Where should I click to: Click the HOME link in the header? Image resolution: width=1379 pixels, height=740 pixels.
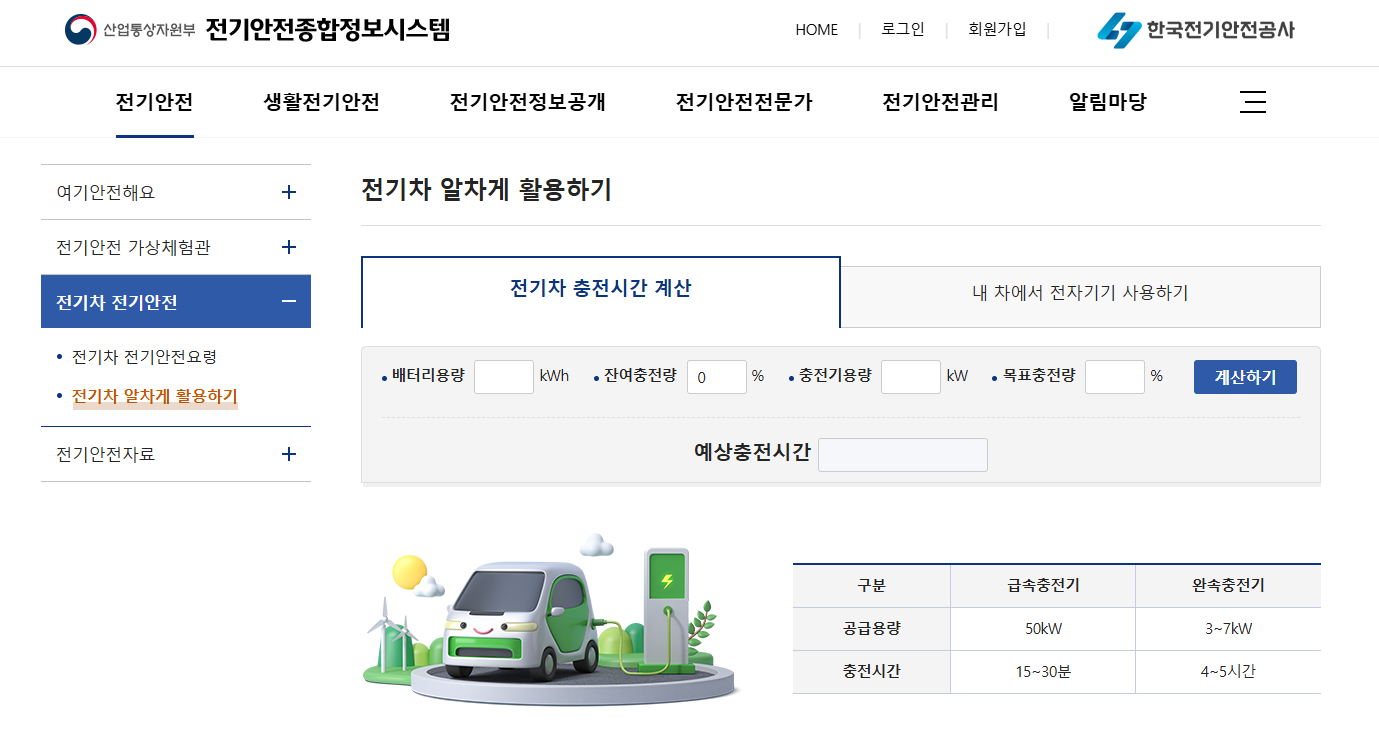(816, 29)
